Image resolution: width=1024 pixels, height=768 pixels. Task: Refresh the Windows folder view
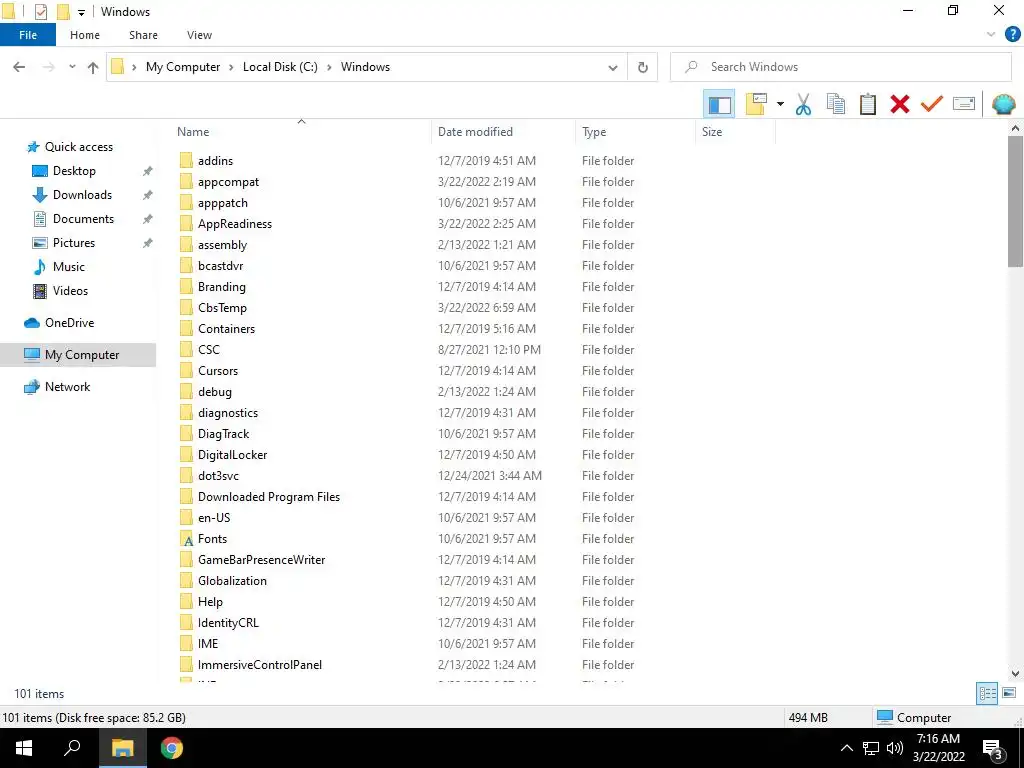(x=643, y=67)
